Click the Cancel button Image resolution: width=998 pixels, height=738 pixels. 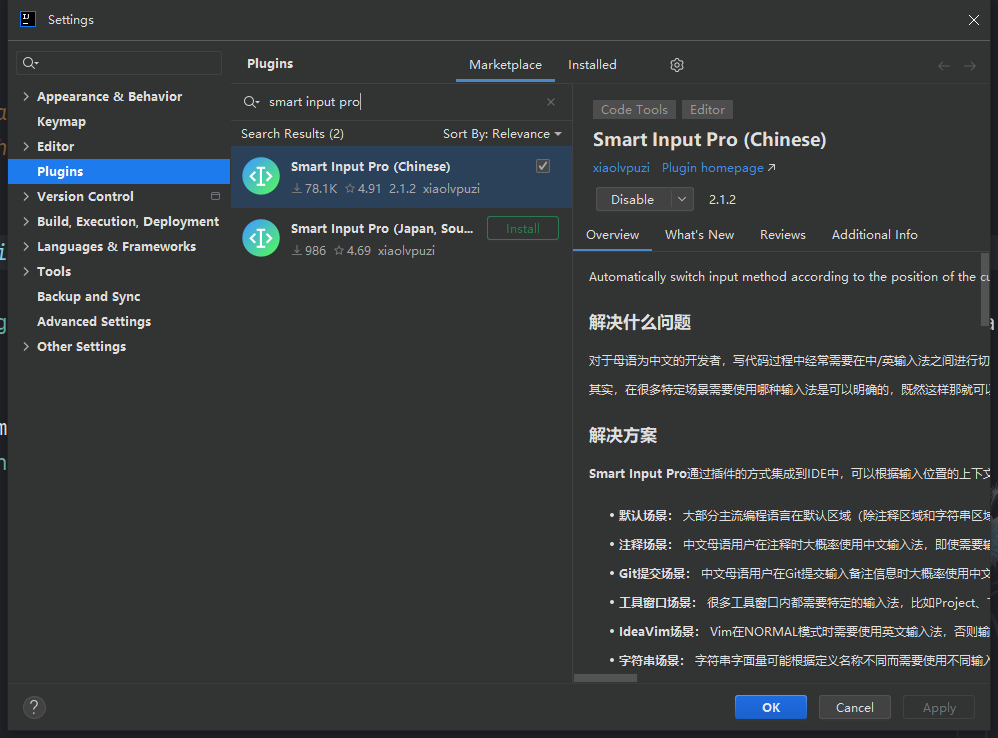tap(854, 707)
